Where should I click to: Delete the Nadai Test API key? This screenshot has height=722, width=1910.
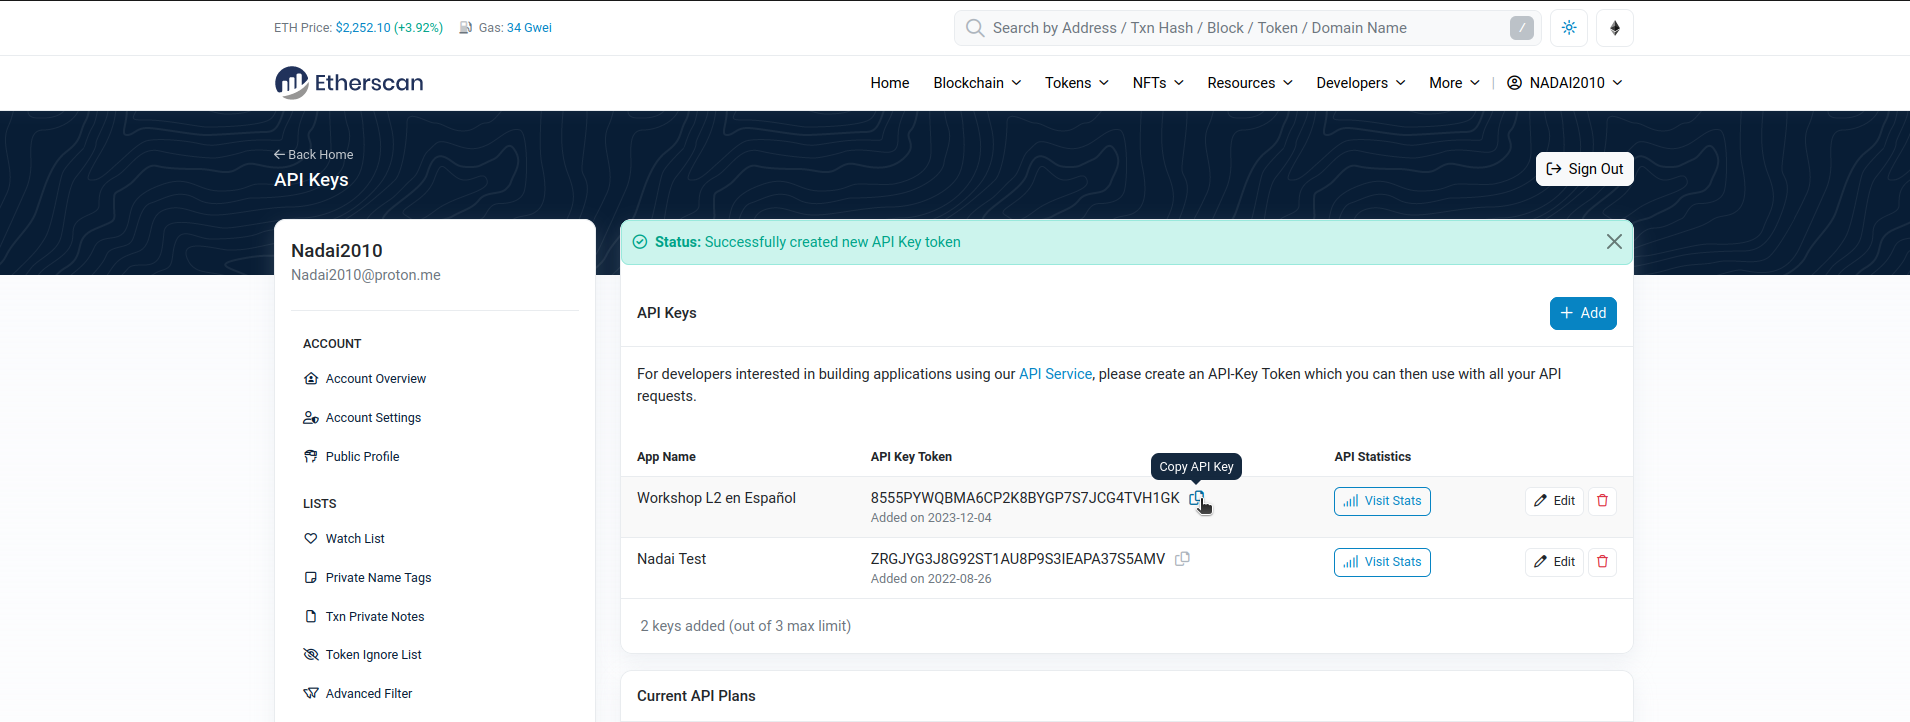pyautogui.click(x=1603, y=562)
